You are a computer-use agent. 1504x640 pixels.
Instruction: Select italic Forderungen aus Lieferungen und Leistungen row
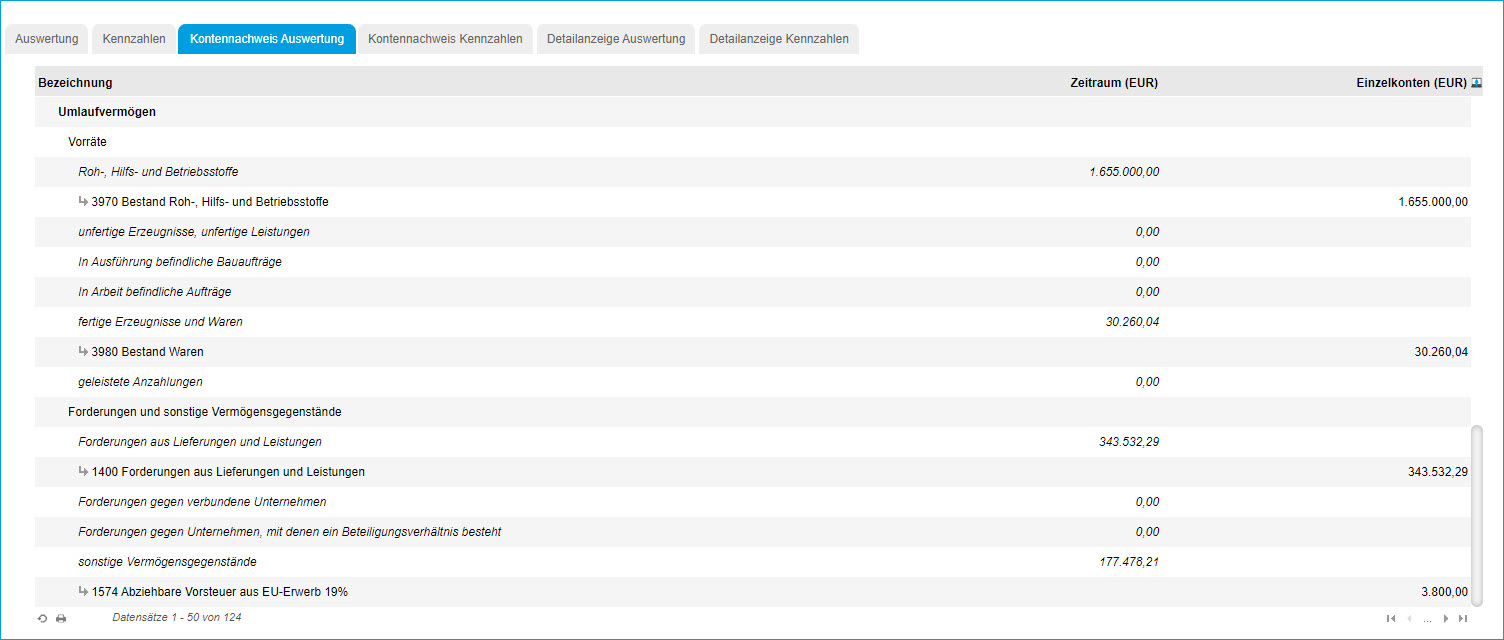pyautogui.click(x=753, y=442)
